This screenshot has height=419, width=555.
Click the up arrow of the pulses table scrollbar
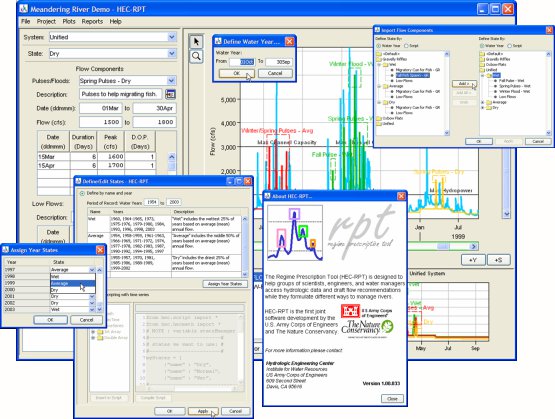[x=172, y=156]
